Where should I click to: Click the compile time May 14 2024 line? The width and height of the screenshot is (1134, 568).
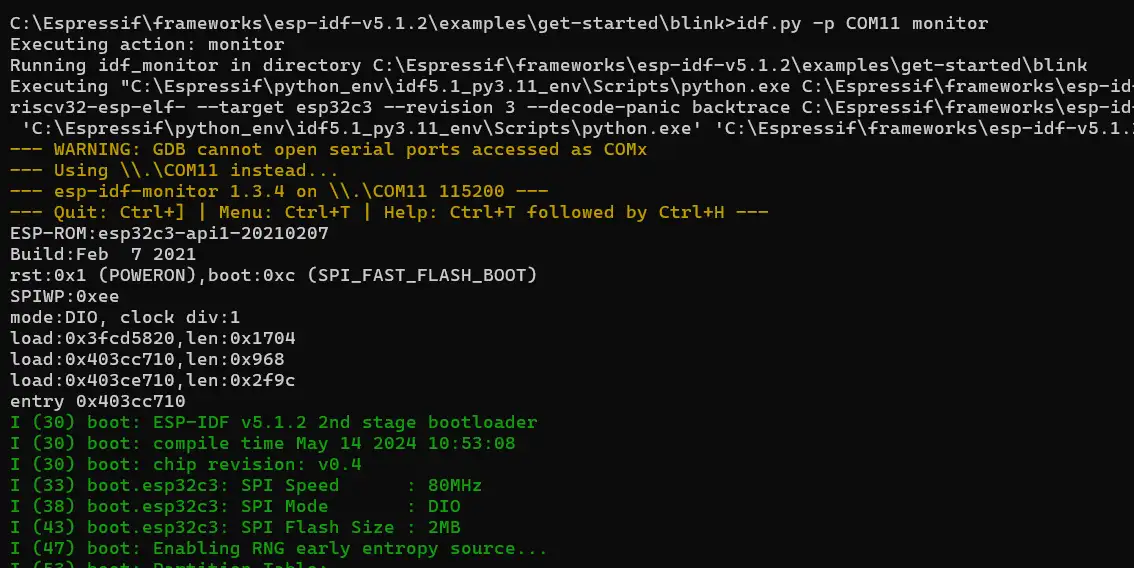[x=262, y=443]
